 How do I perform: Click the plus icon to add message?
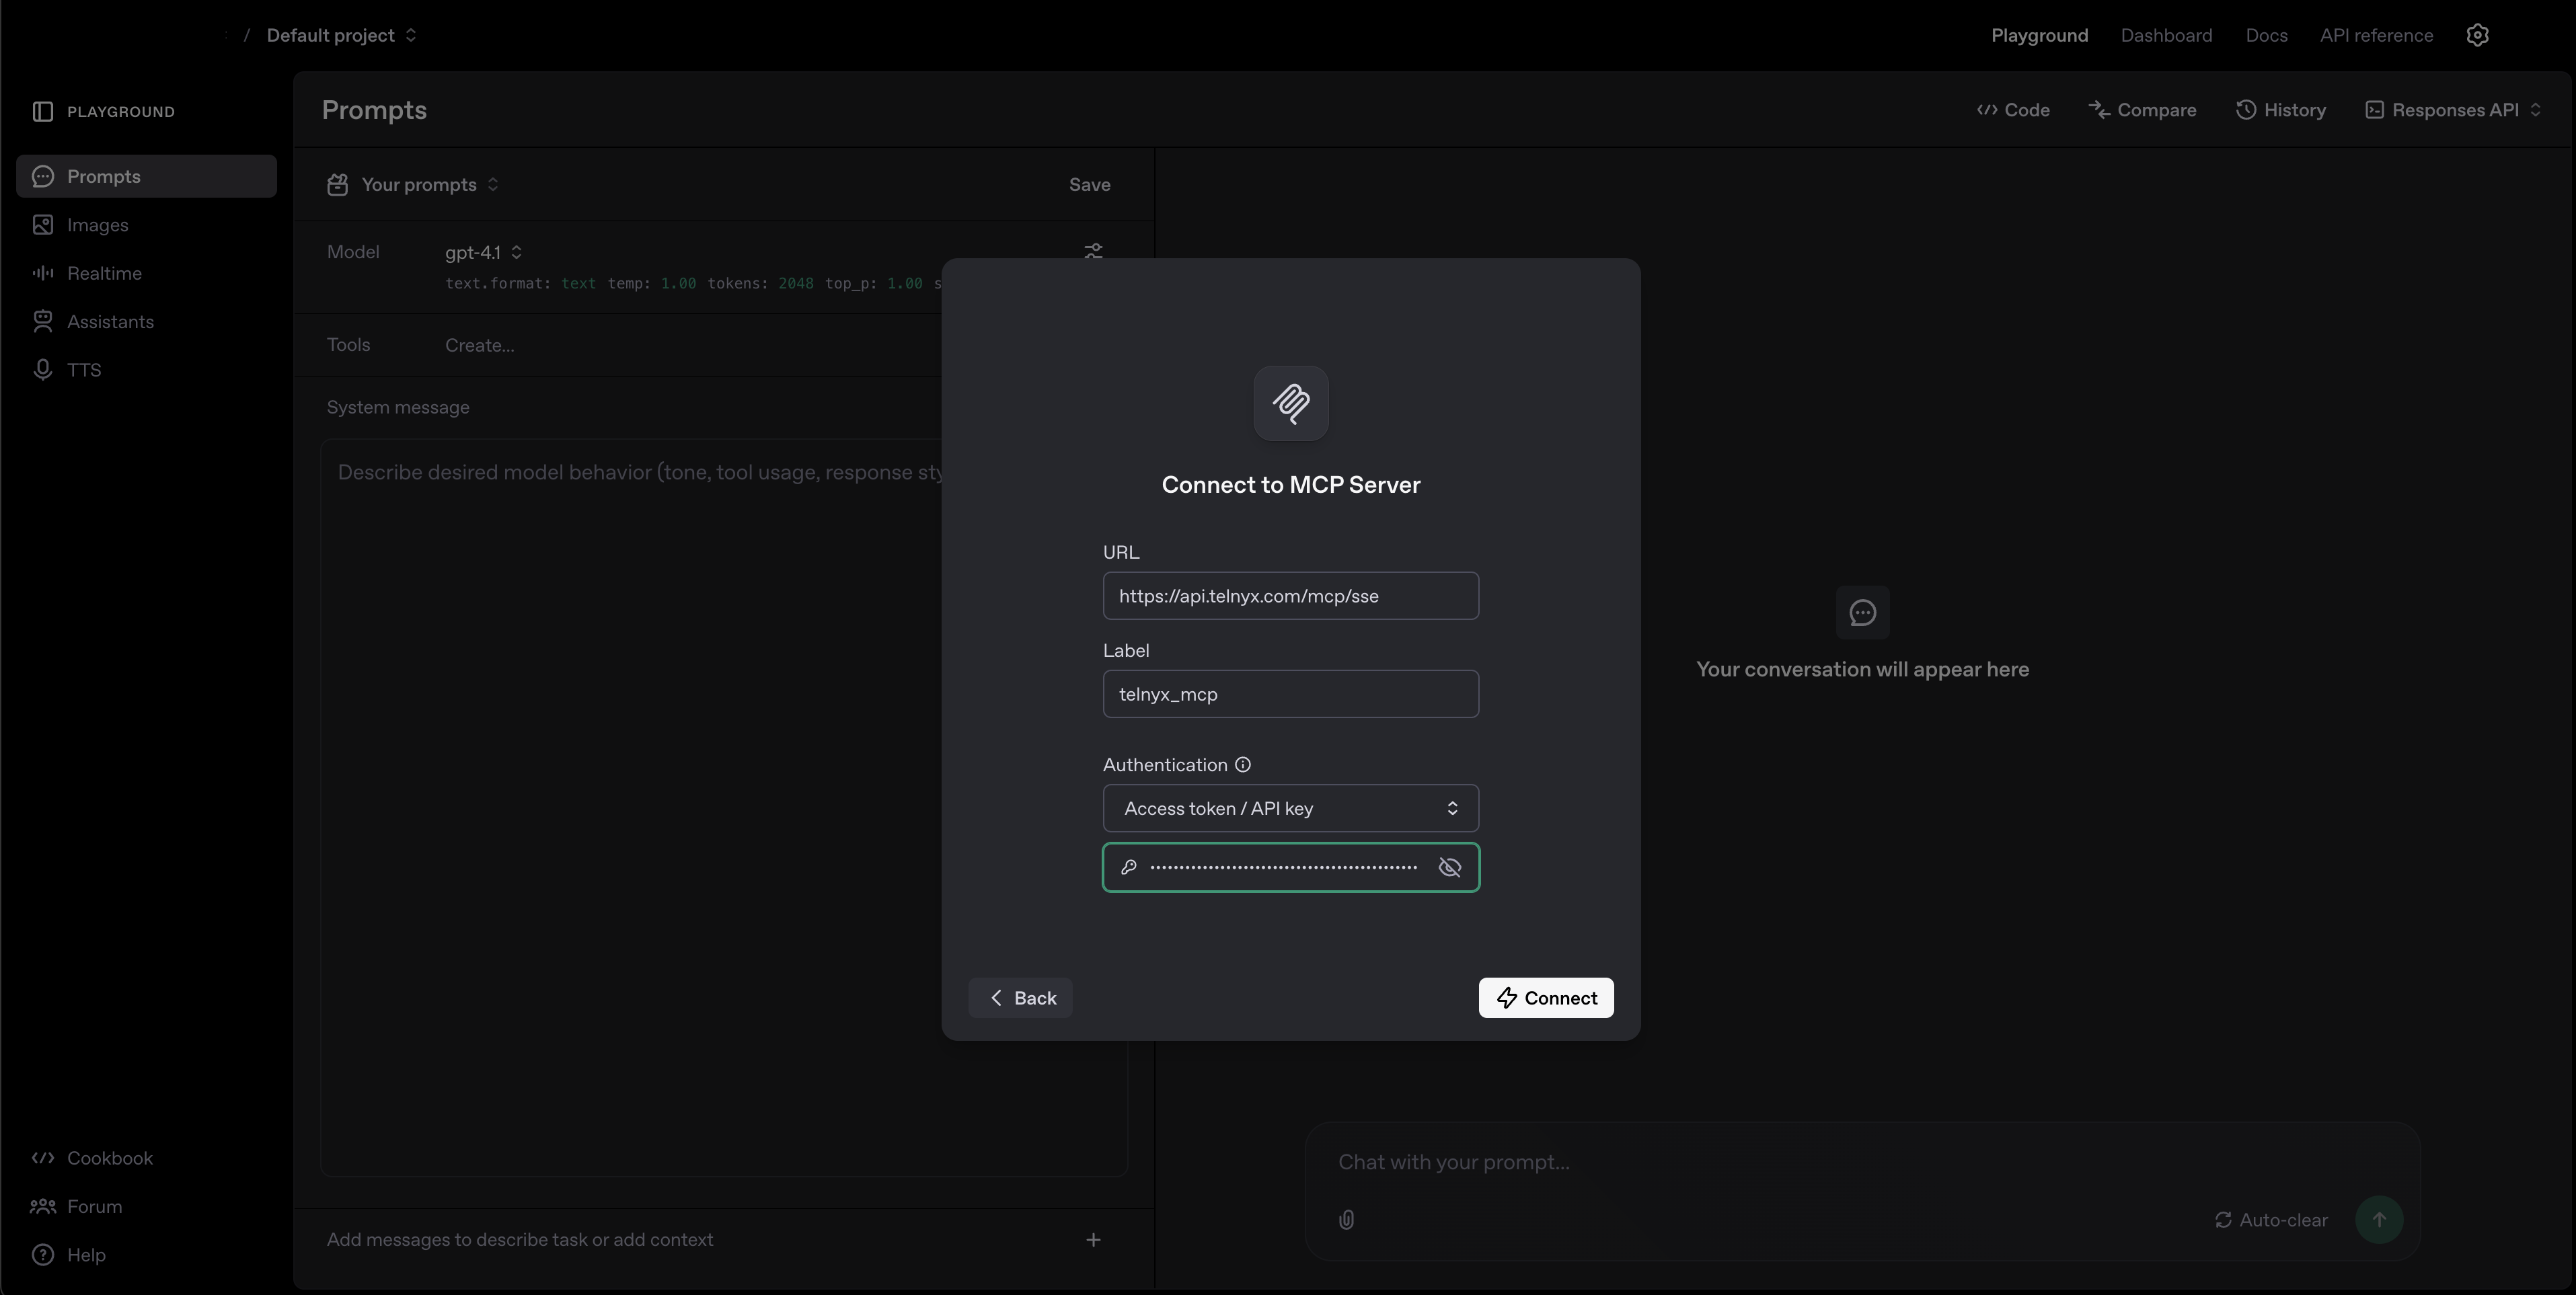pos(1093,1240)
